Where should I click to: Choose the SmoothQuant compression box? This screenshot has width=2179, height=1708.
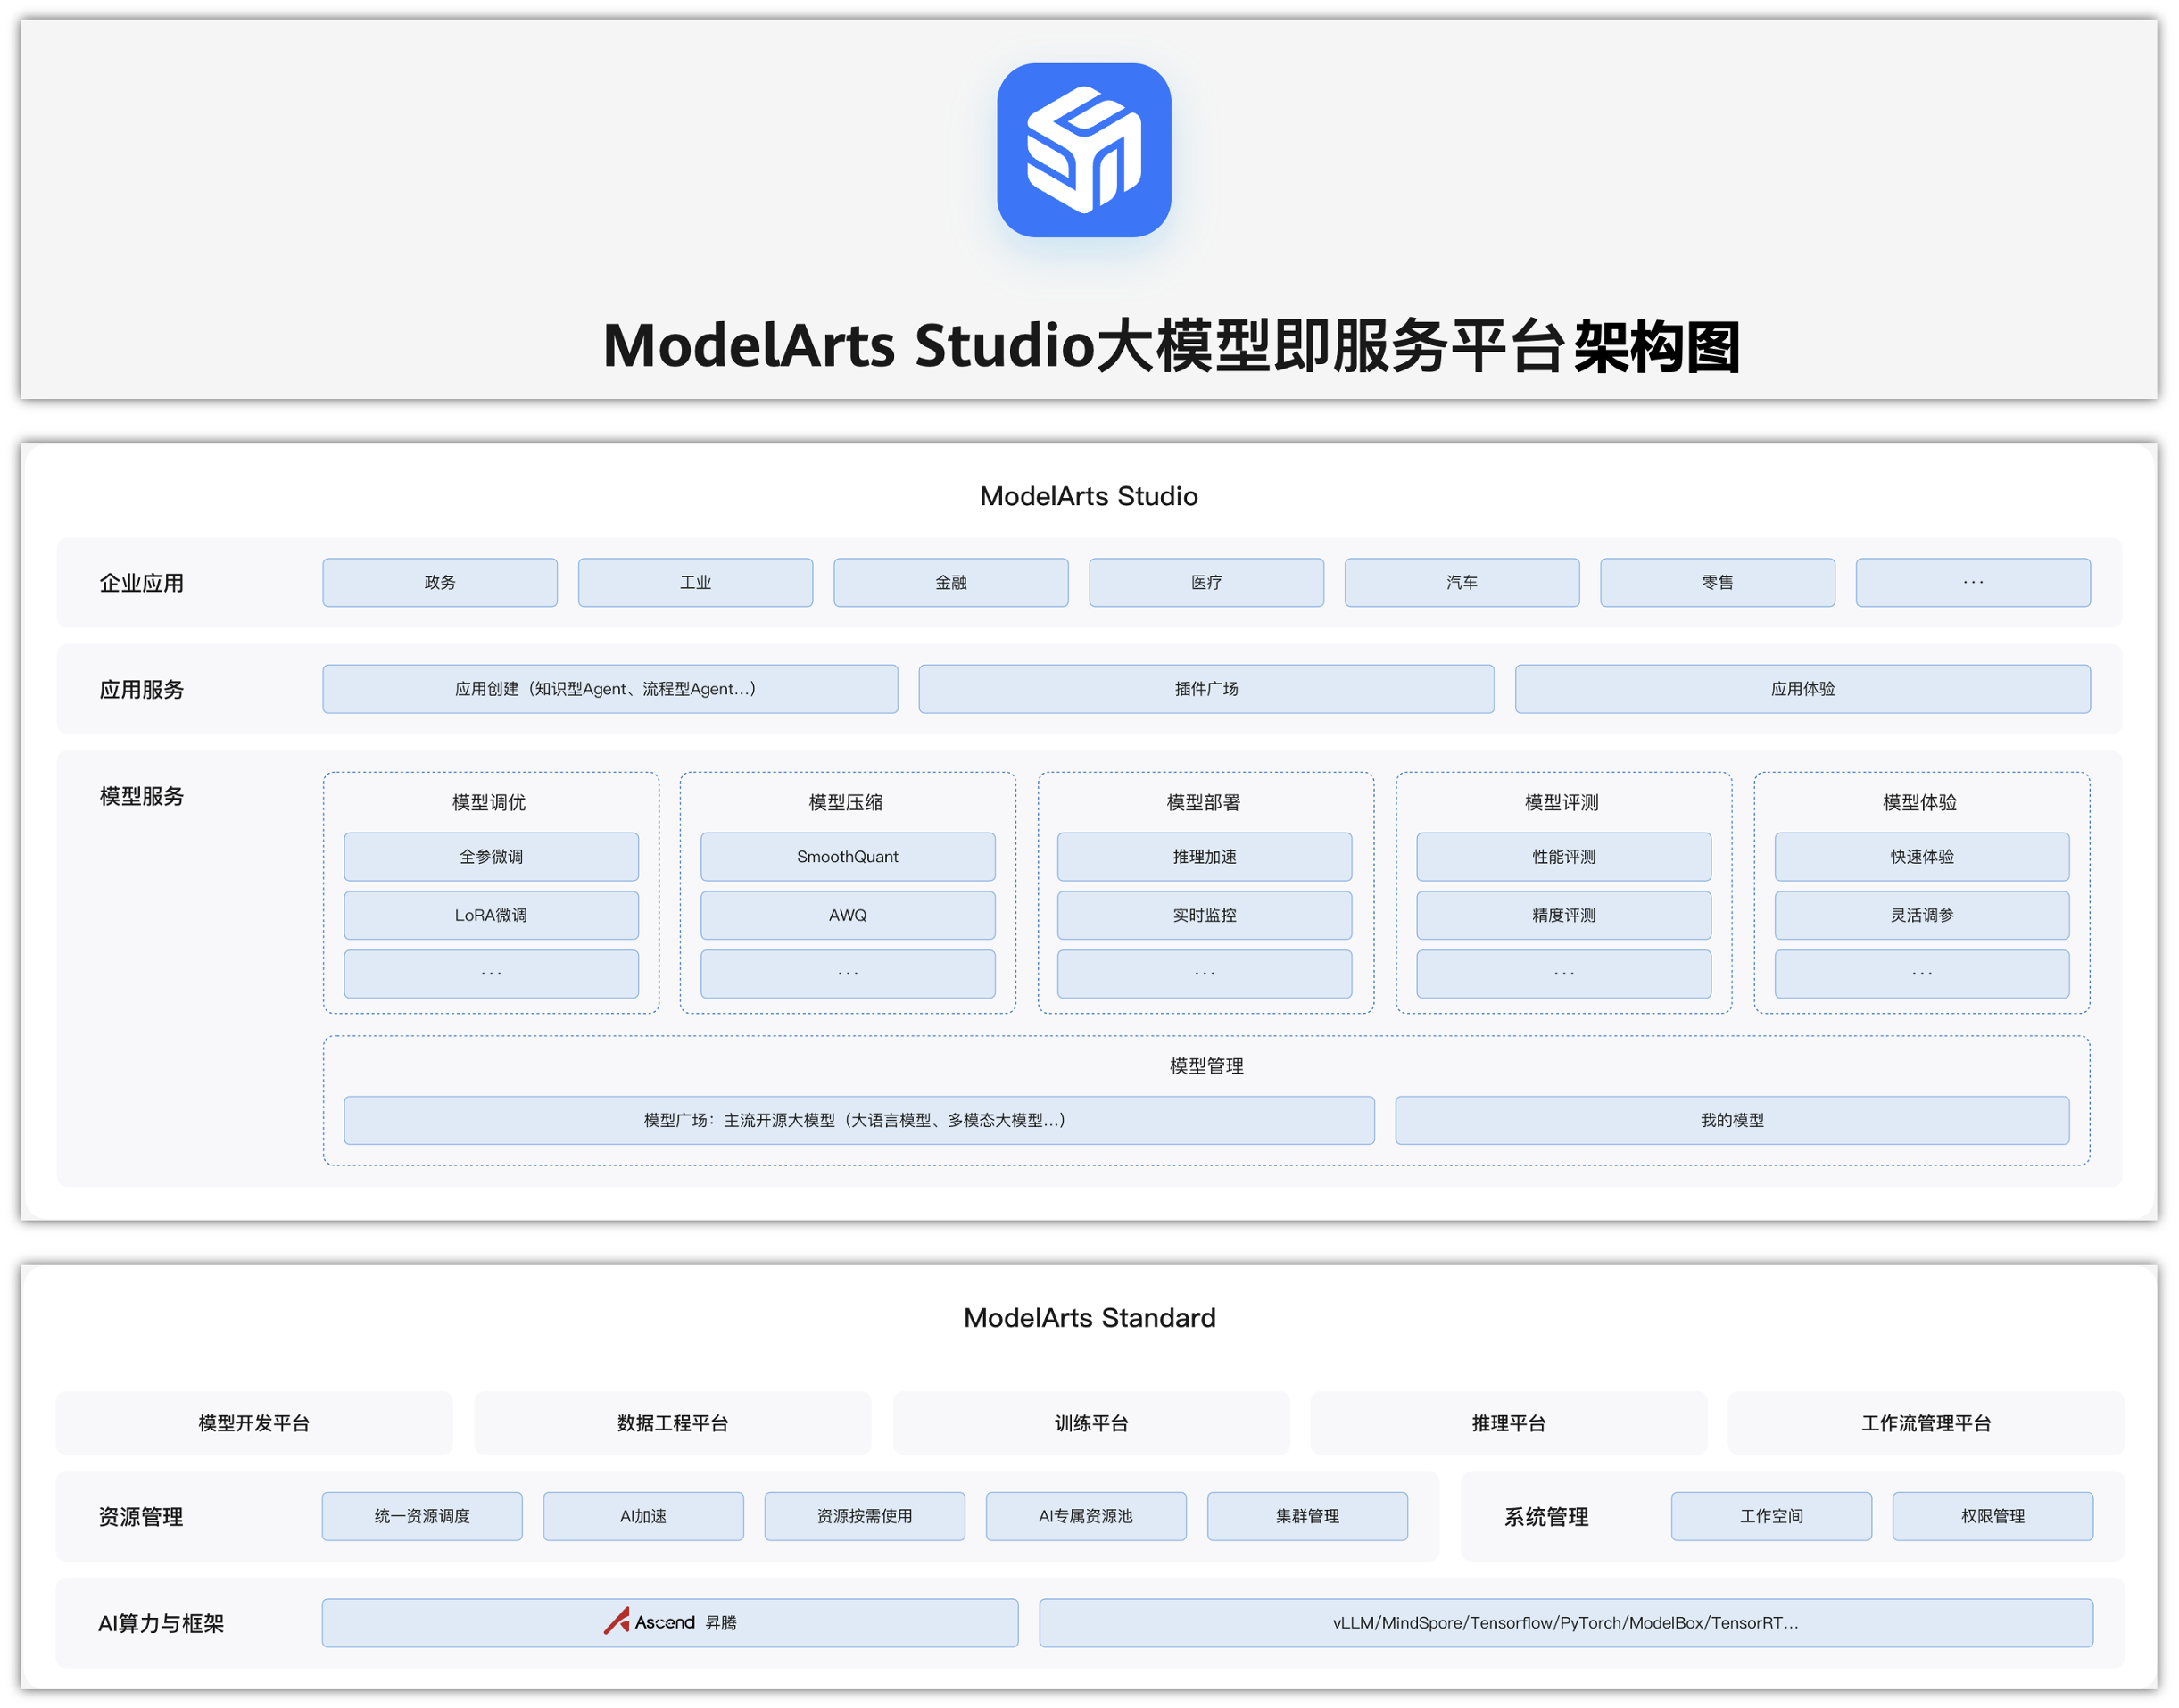click(x=847, y=856)
